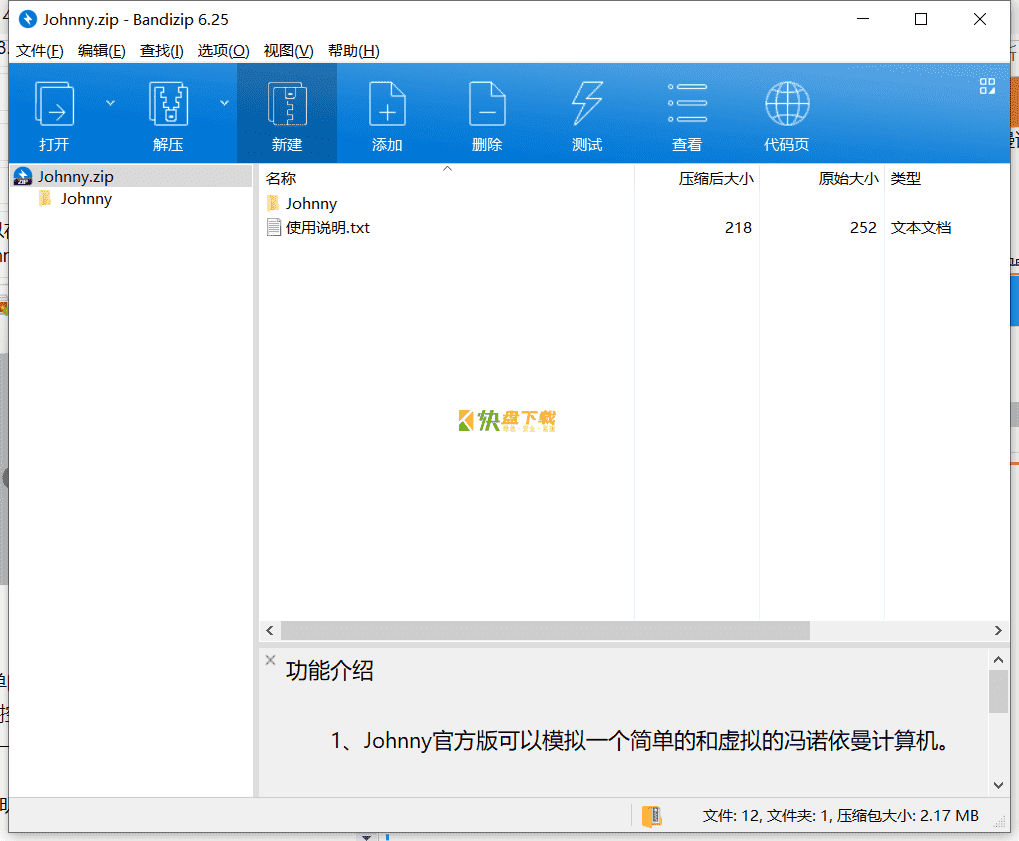This screenshot has width=1019, height=841.
Task: Click the grid layout icon in the toolbar corner
Action: click(x=987, y=86)
